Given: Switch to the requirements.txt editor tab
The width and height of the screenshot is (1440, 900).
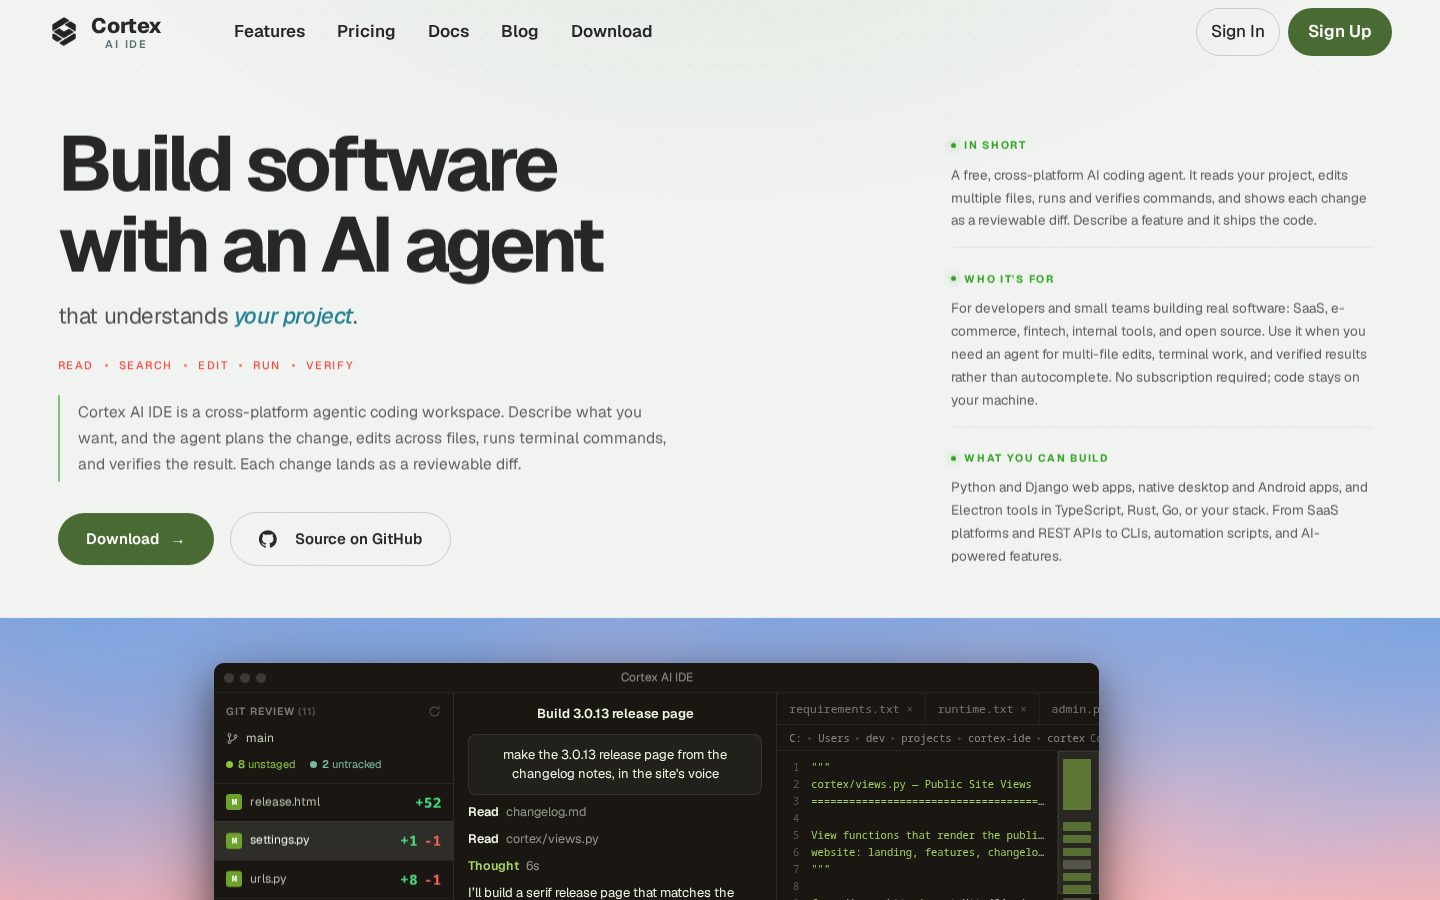Looking at the screenshot, I should click(851, 709).
